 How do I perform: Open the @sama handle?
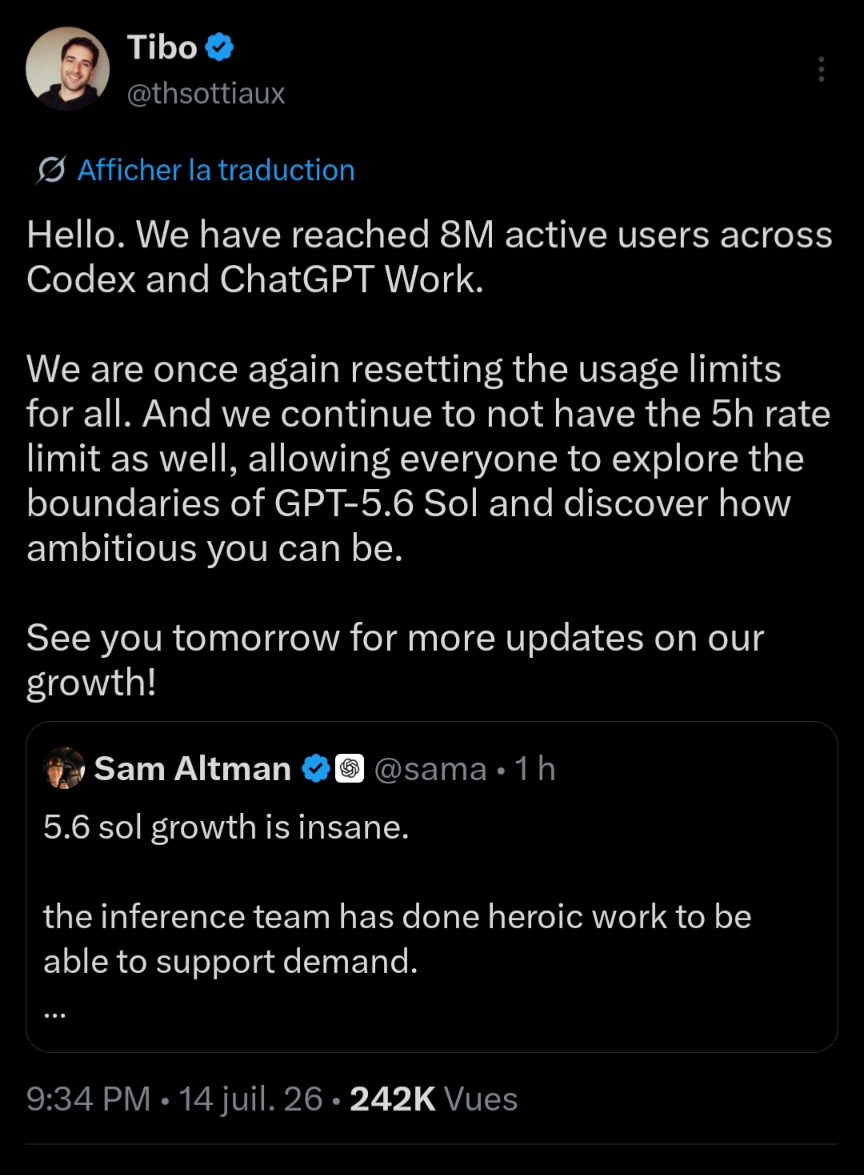coord(430,770)
